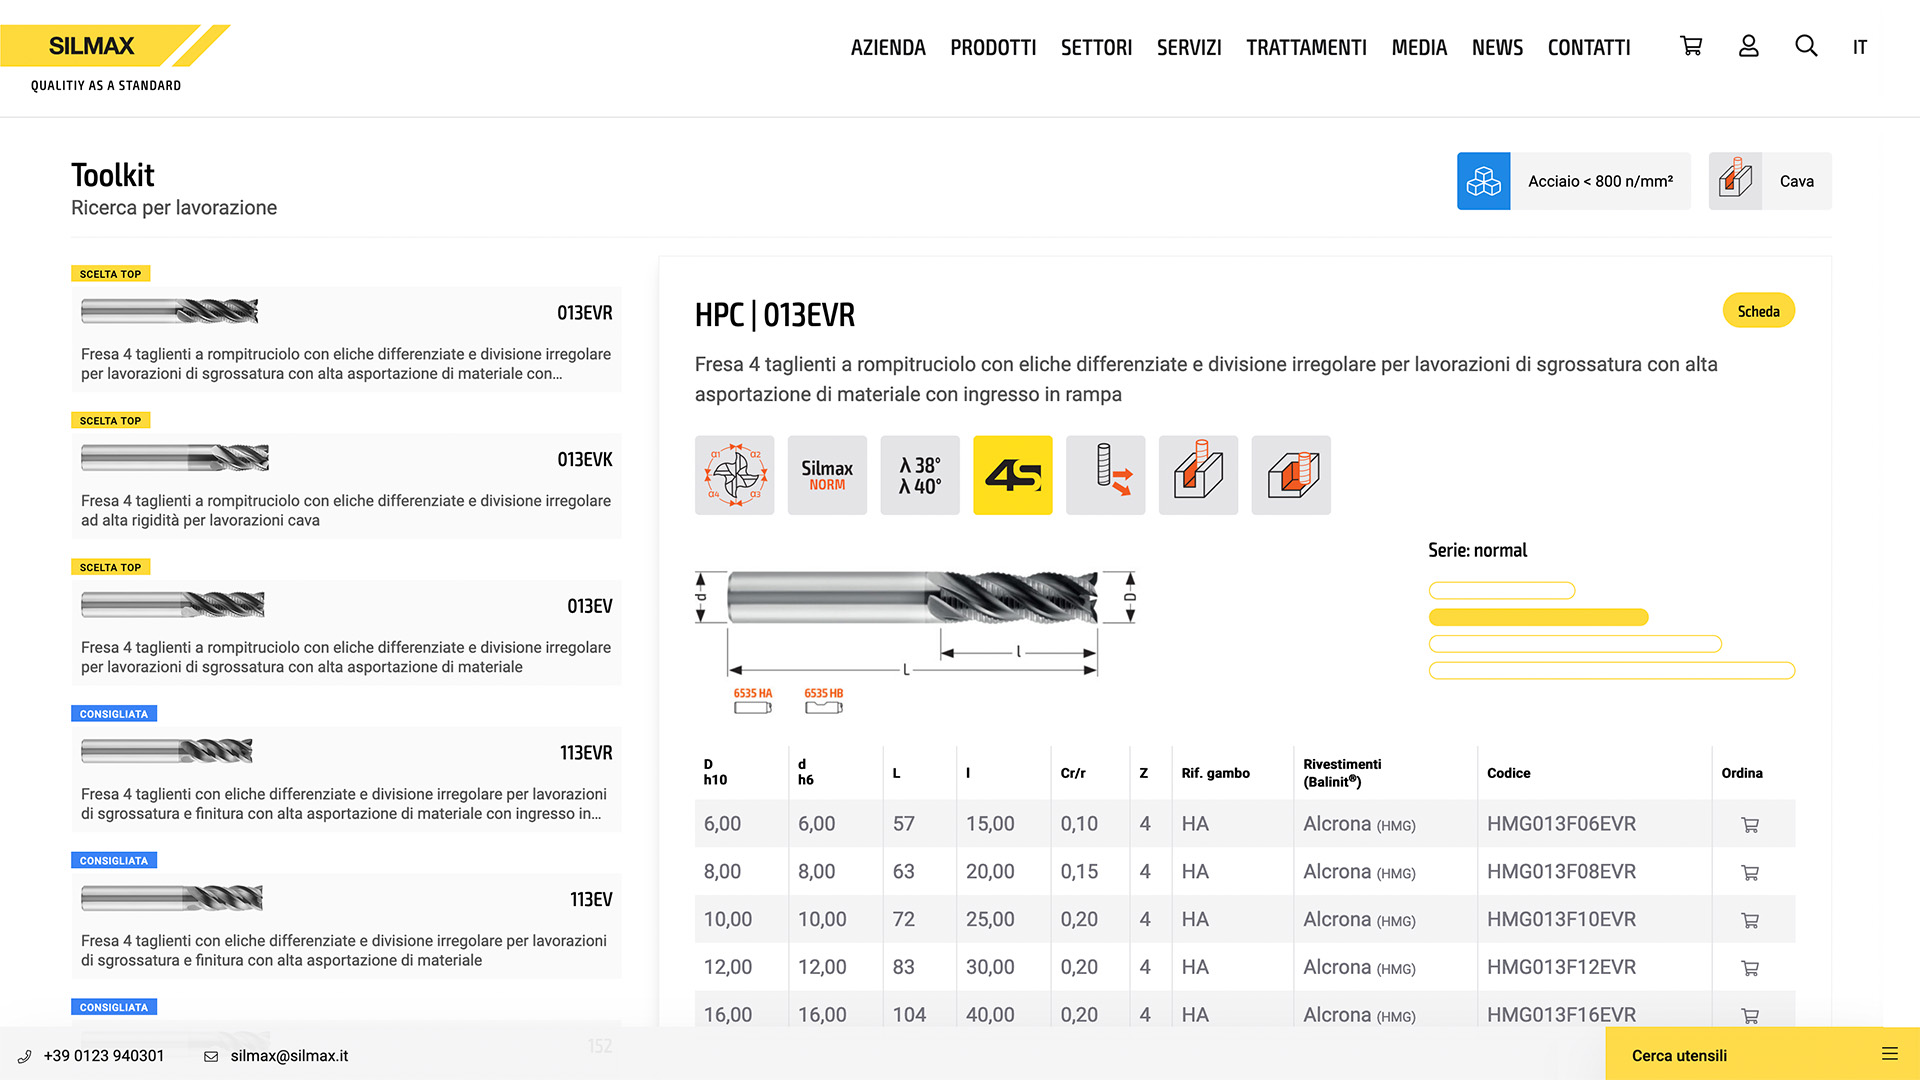The height and width of the screenshot is (1080, 1920).
Task: Select the 113EVR tool card
Action: 346,779
